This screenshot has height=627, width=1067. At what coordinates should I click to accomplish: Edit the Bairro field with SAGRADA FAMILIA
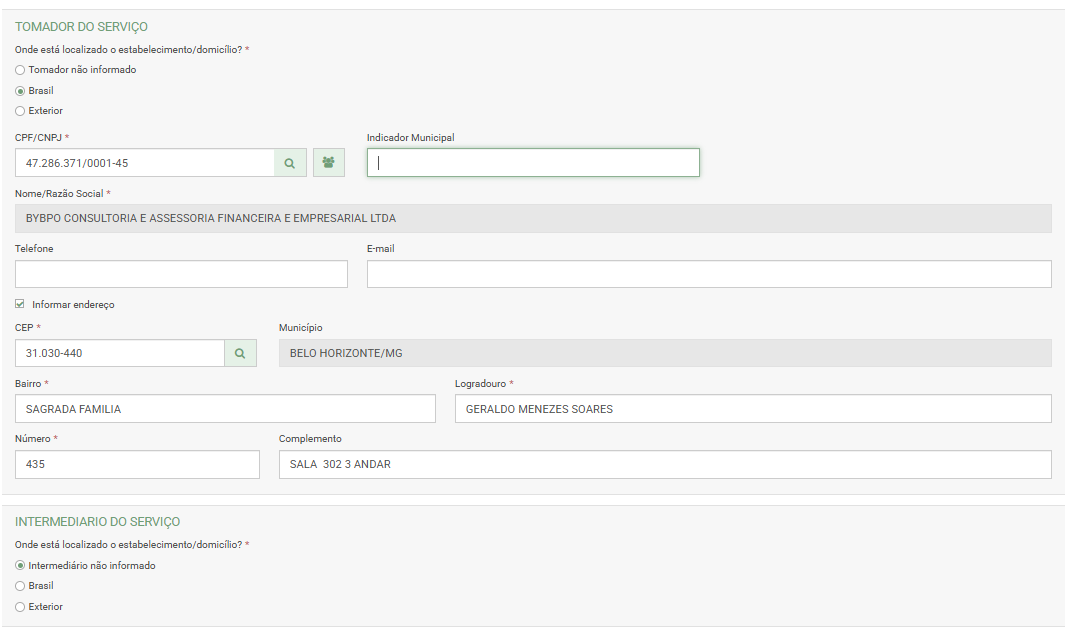coord(225,409)
